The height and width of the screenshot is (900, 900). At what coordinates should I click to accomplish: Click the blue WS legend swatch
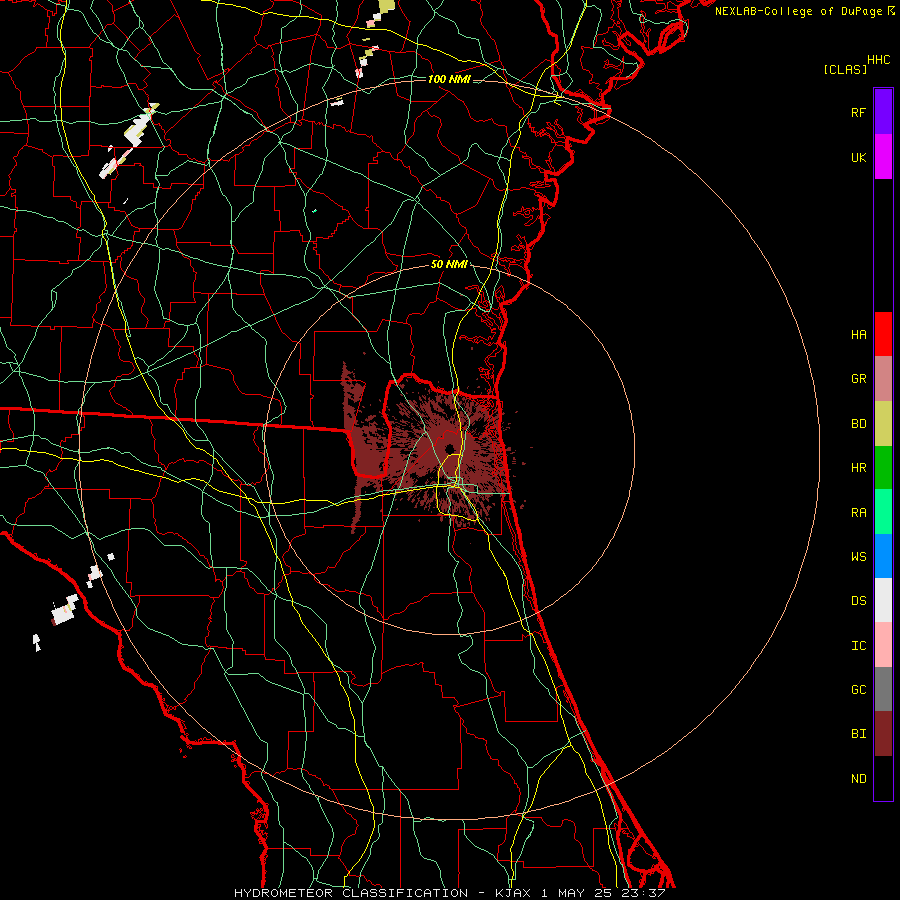click(x=883, y=556)
